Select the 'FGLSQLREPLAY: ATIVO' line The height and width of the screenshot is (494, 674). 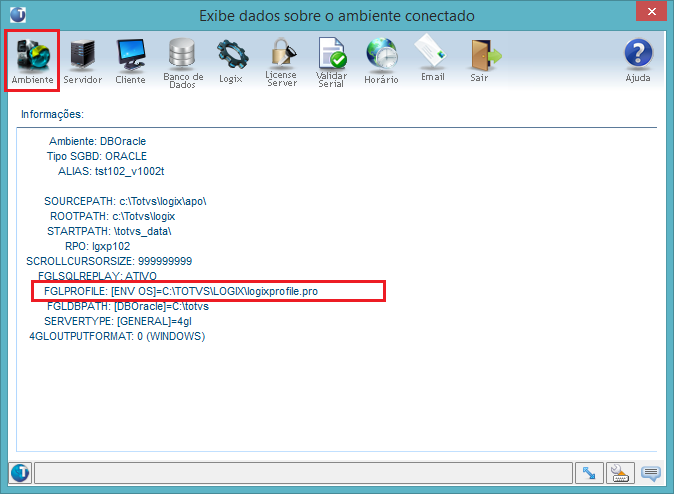[x=97, y=276]
